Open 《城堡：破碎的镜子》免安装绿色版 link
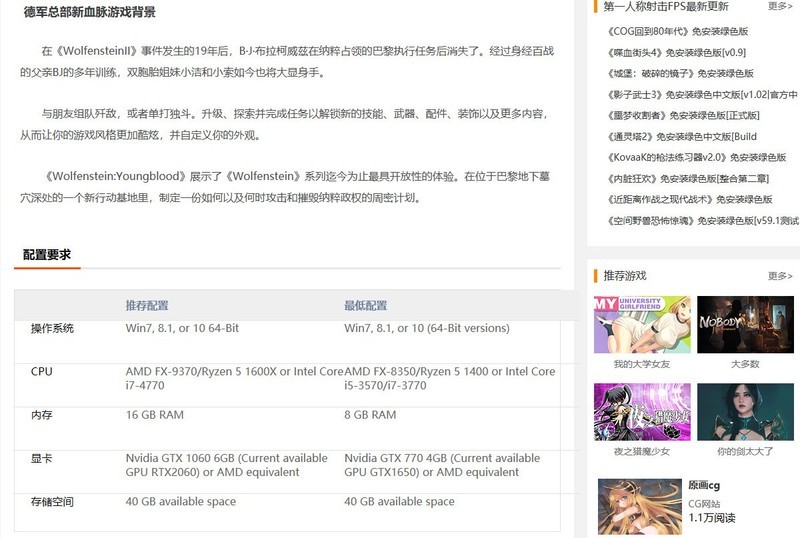This screenshot has height=538, width=800. pyautogui.click(x=680, y=74)
